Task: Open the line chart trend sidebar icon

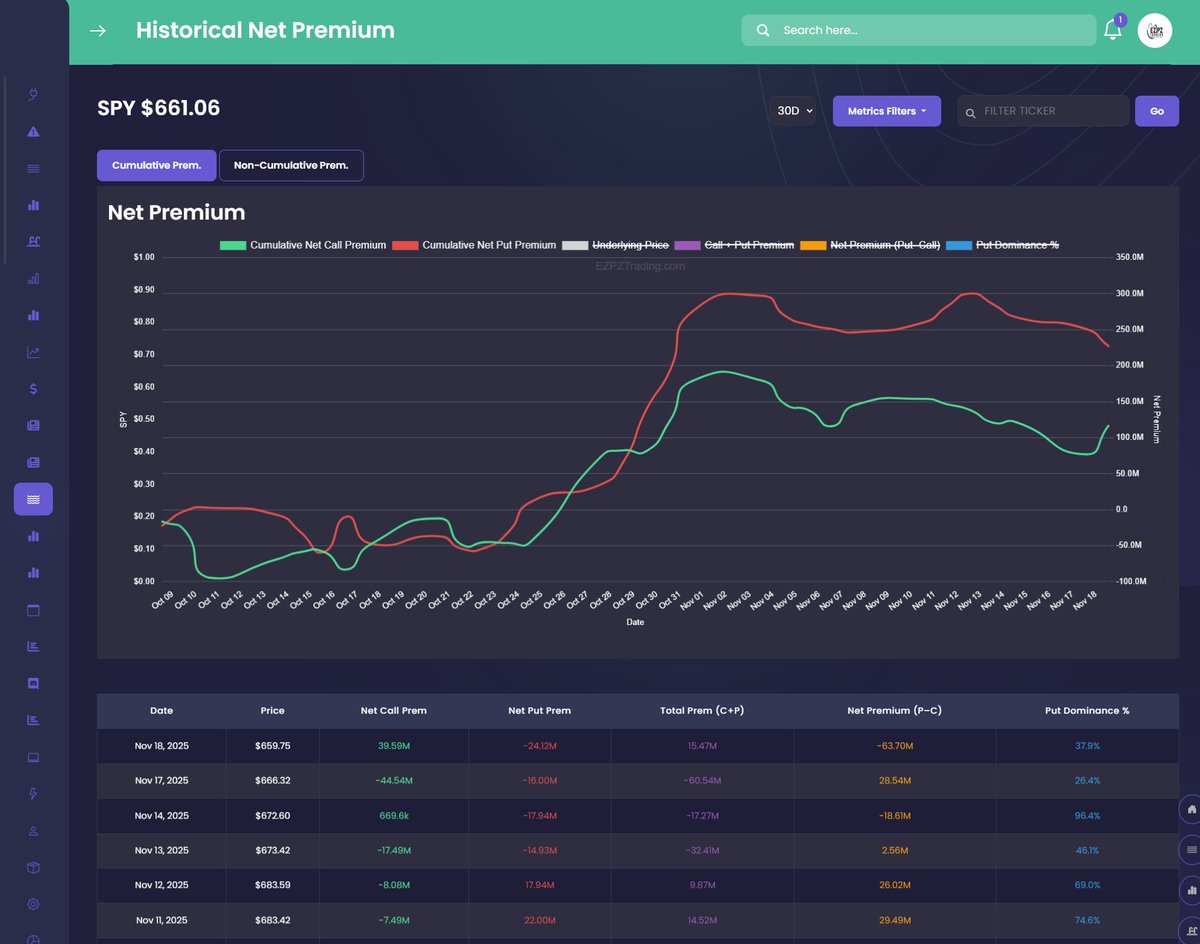Action: coord(33,352)
